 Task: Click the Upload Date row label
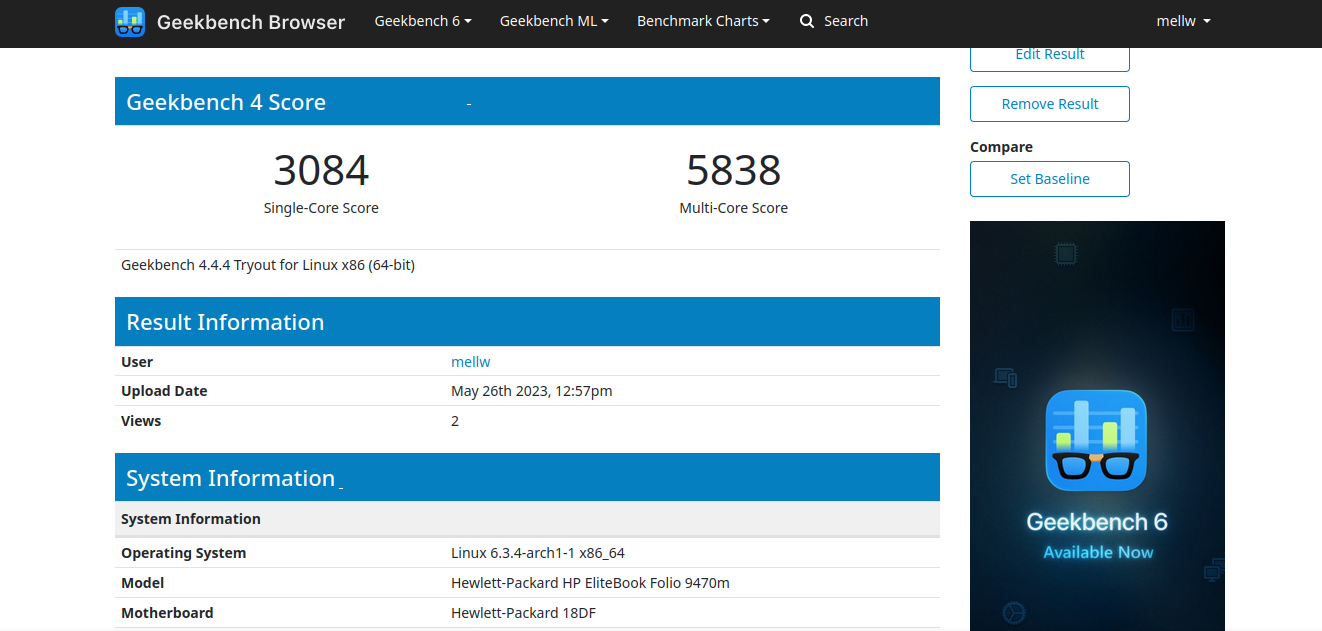164,391
